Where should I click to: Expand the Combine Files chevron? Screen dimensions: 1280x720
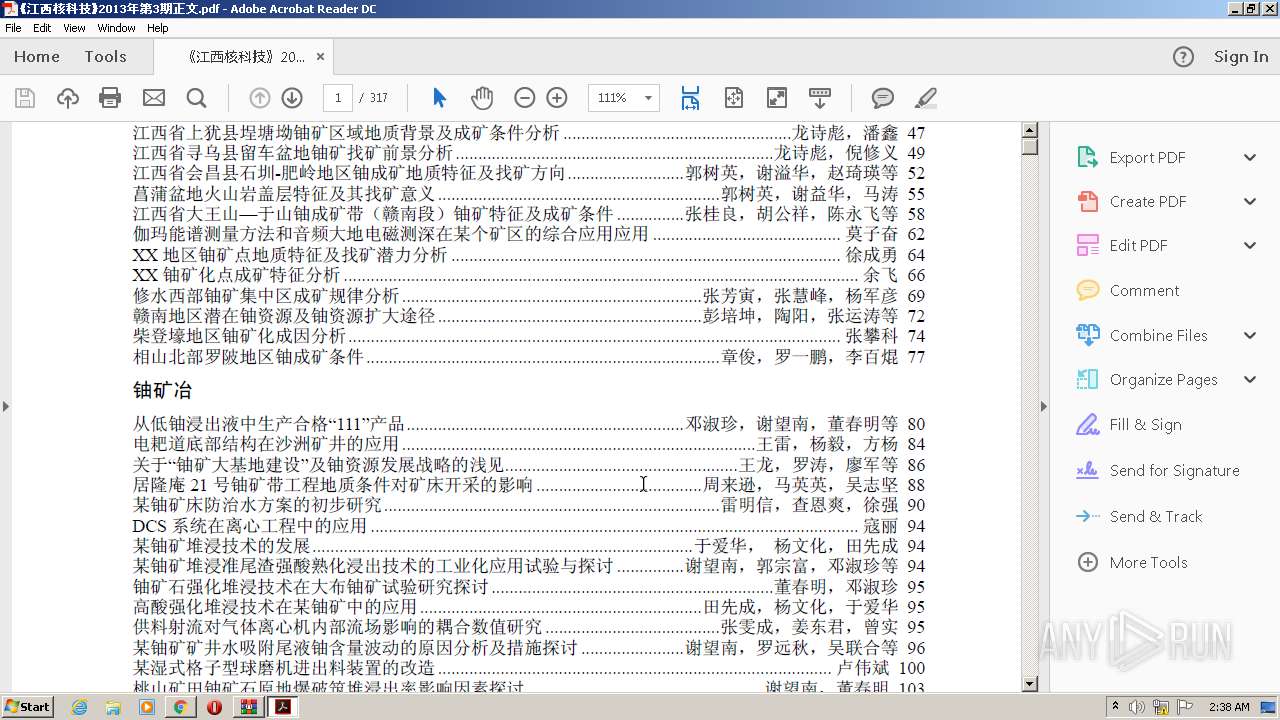tap(1250, 336)
